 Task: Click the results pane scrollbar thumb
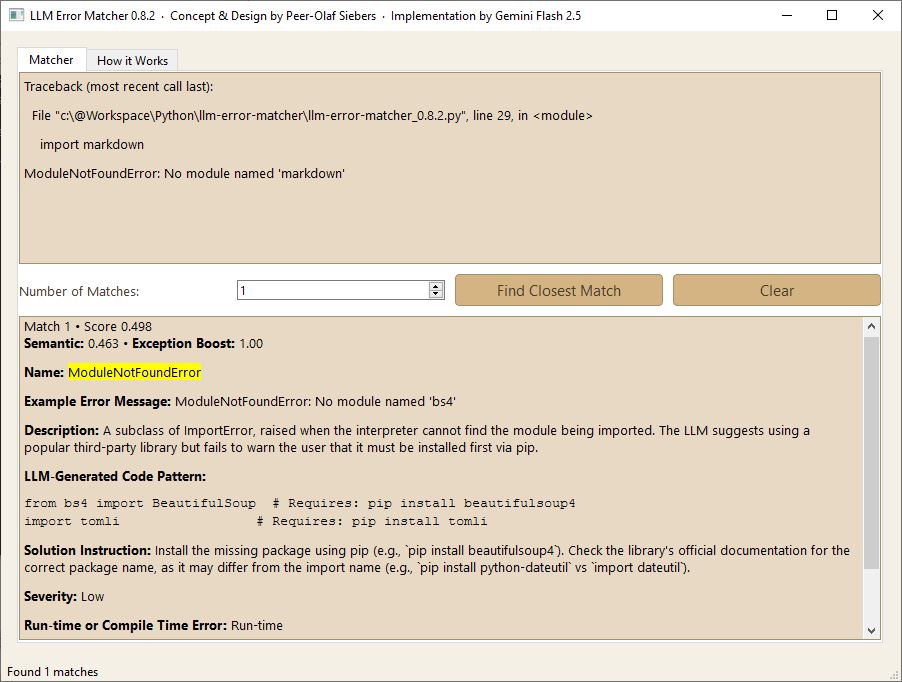click(871, 450)
